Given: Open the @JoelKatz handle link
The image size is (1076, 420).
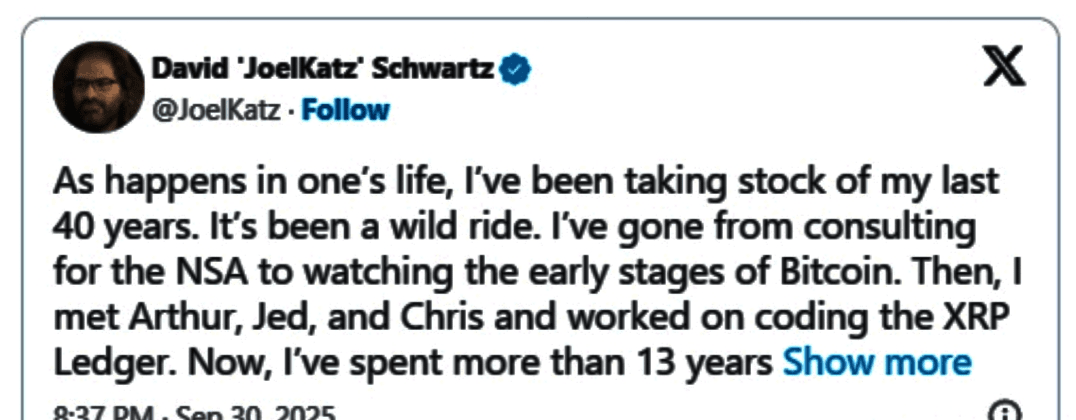Looking at the screenshot, I should (x=215, y=110).
